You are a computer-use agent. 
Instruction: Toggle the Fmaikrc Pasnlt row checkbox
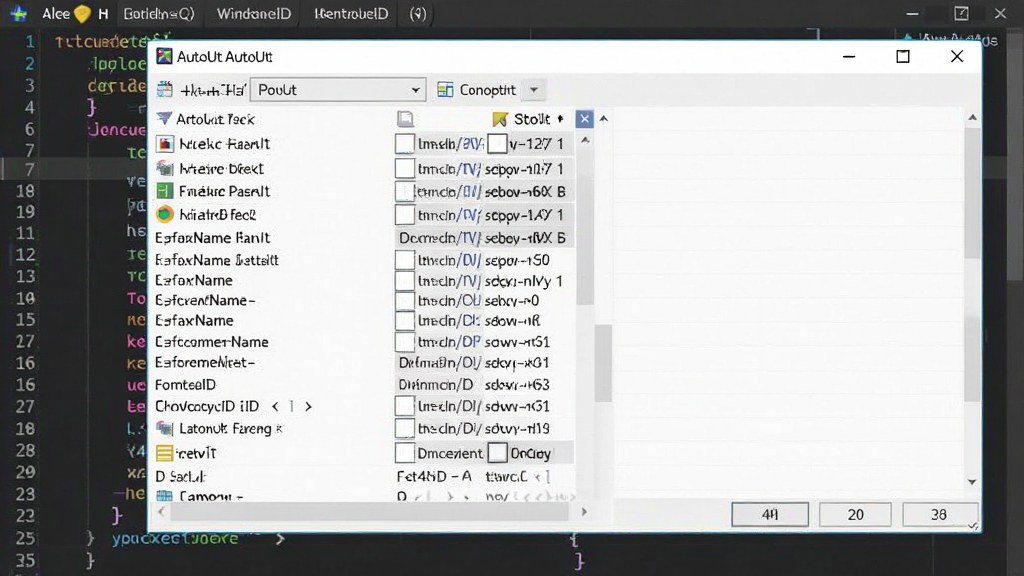click(x=405, y=191)
